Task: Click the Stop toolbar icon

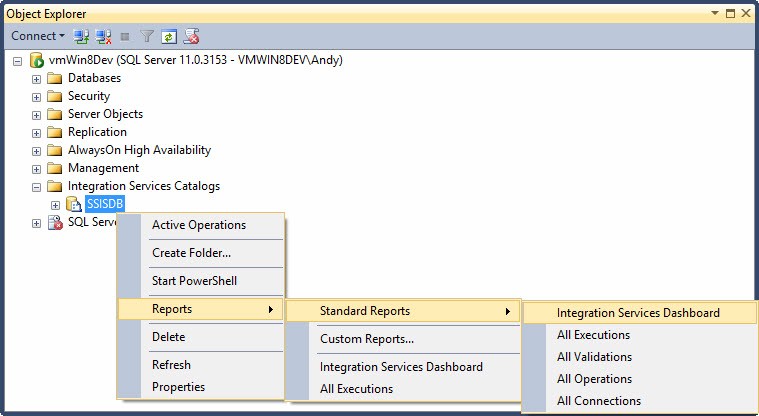Action: (x=125, y=36)
